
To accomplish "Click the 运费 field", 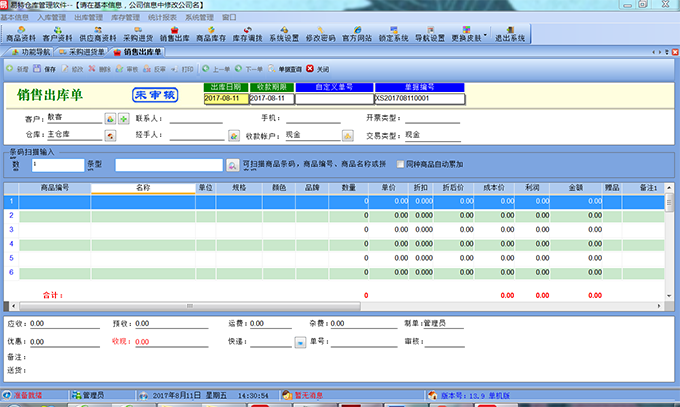I will tap(271, 323).
